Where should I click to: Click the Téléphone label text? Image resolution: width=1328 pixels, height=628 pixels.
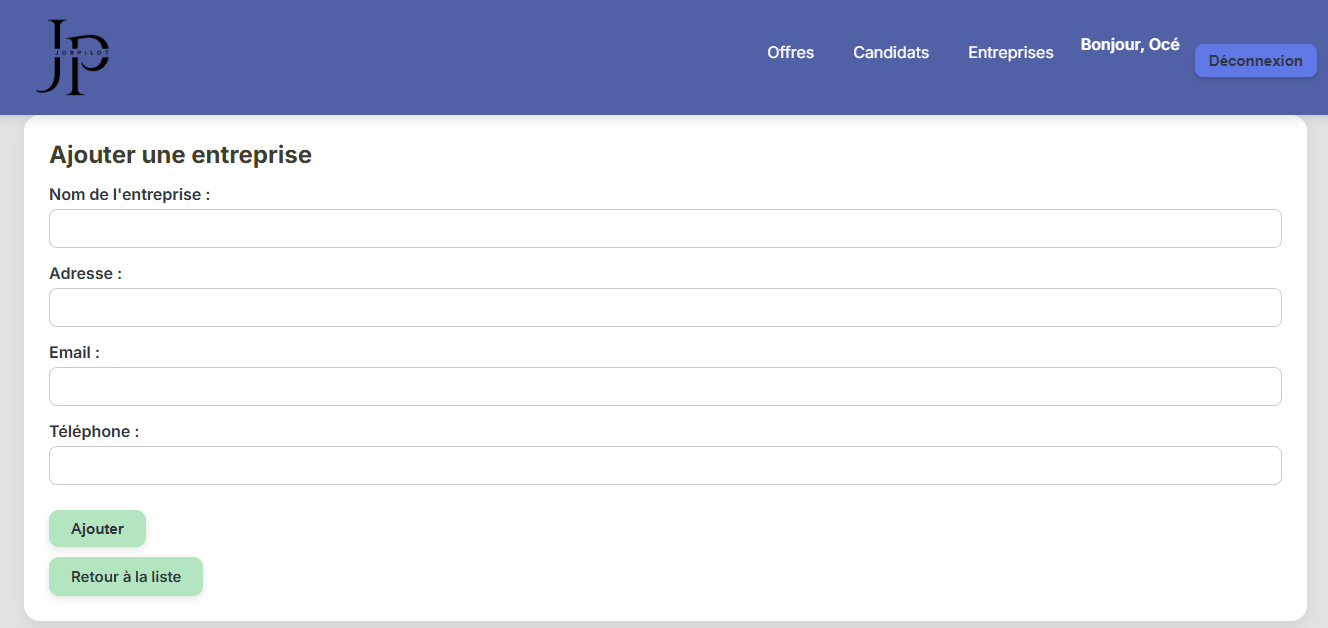(94, 432)
